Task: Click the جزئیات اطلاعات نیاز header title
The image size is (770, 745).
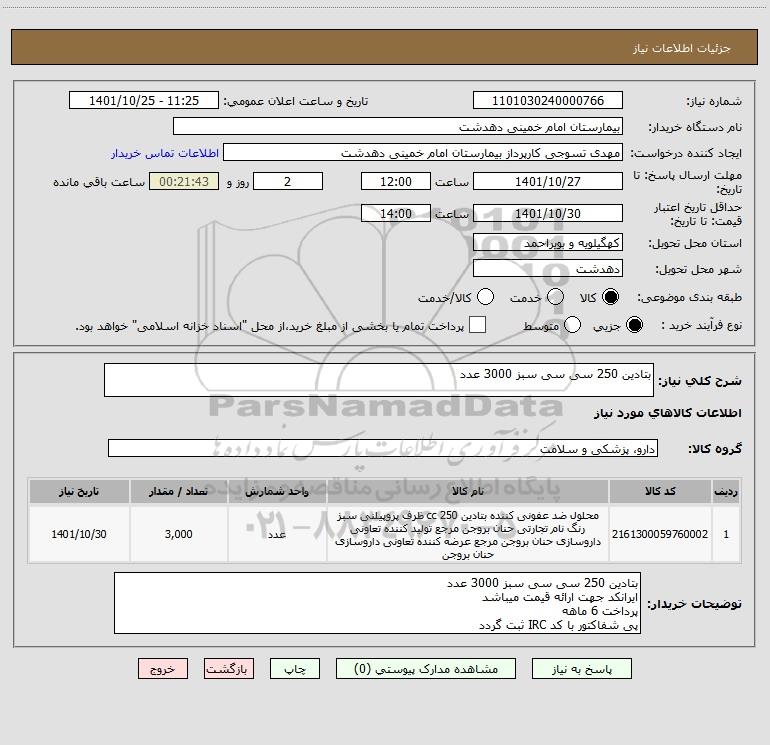Action: [x=681, y=48]
